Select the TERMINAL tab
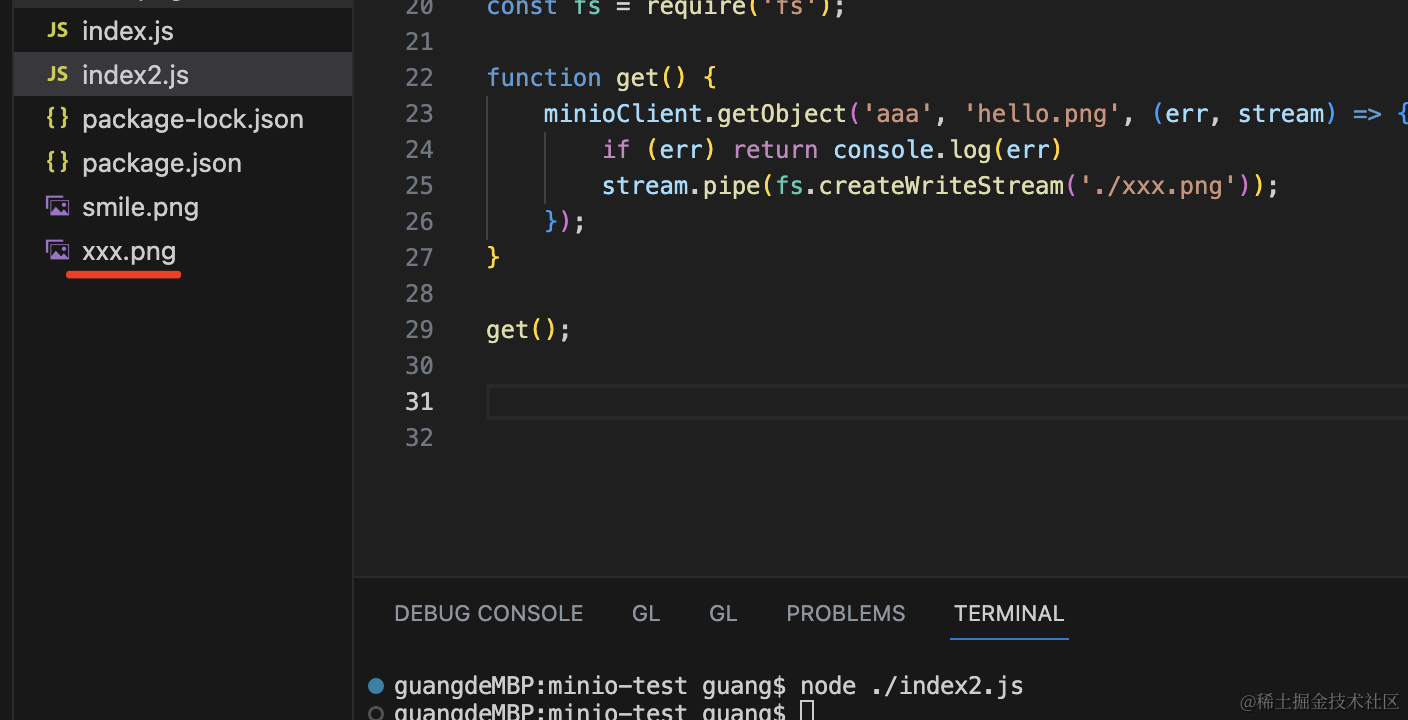 pos(1009,614)
